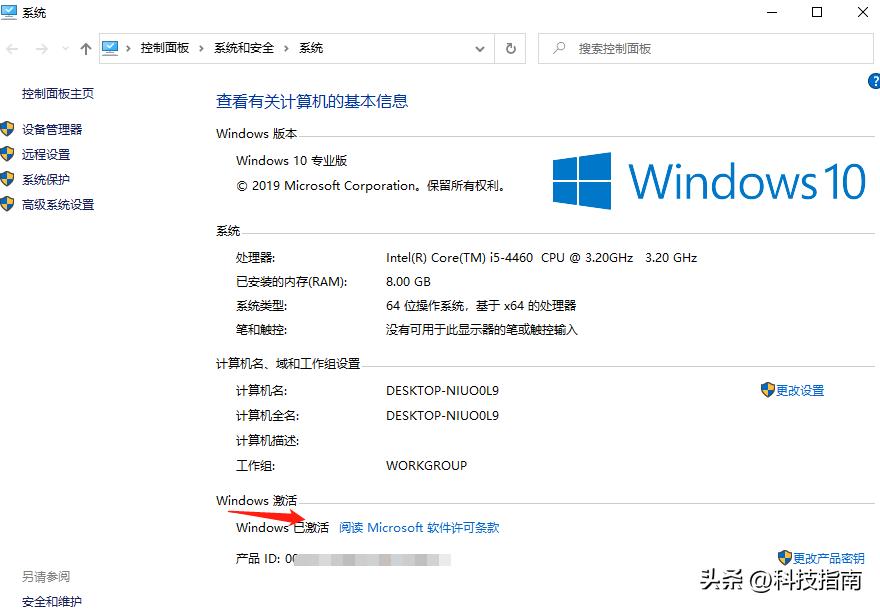Click the forward navigation arrow
Viewport: 880px width, 609px height.
[x=40, y=48]
